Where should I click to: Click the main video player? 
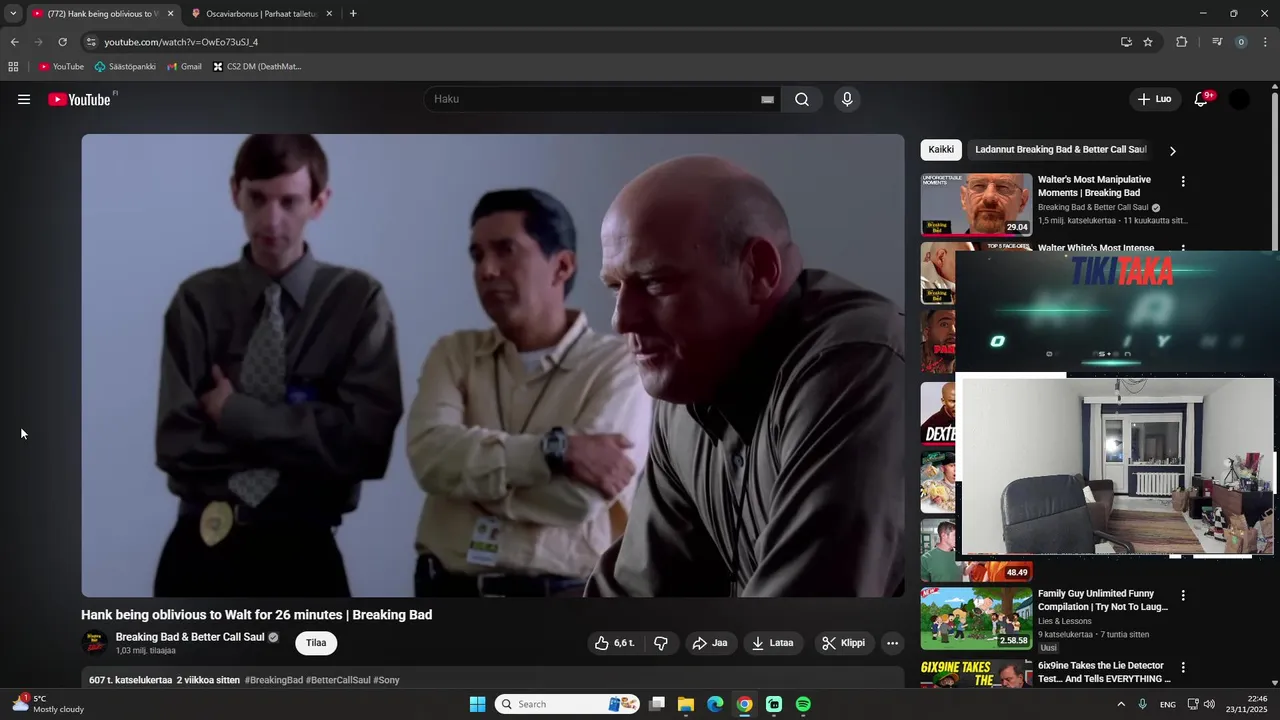(493, 366)
